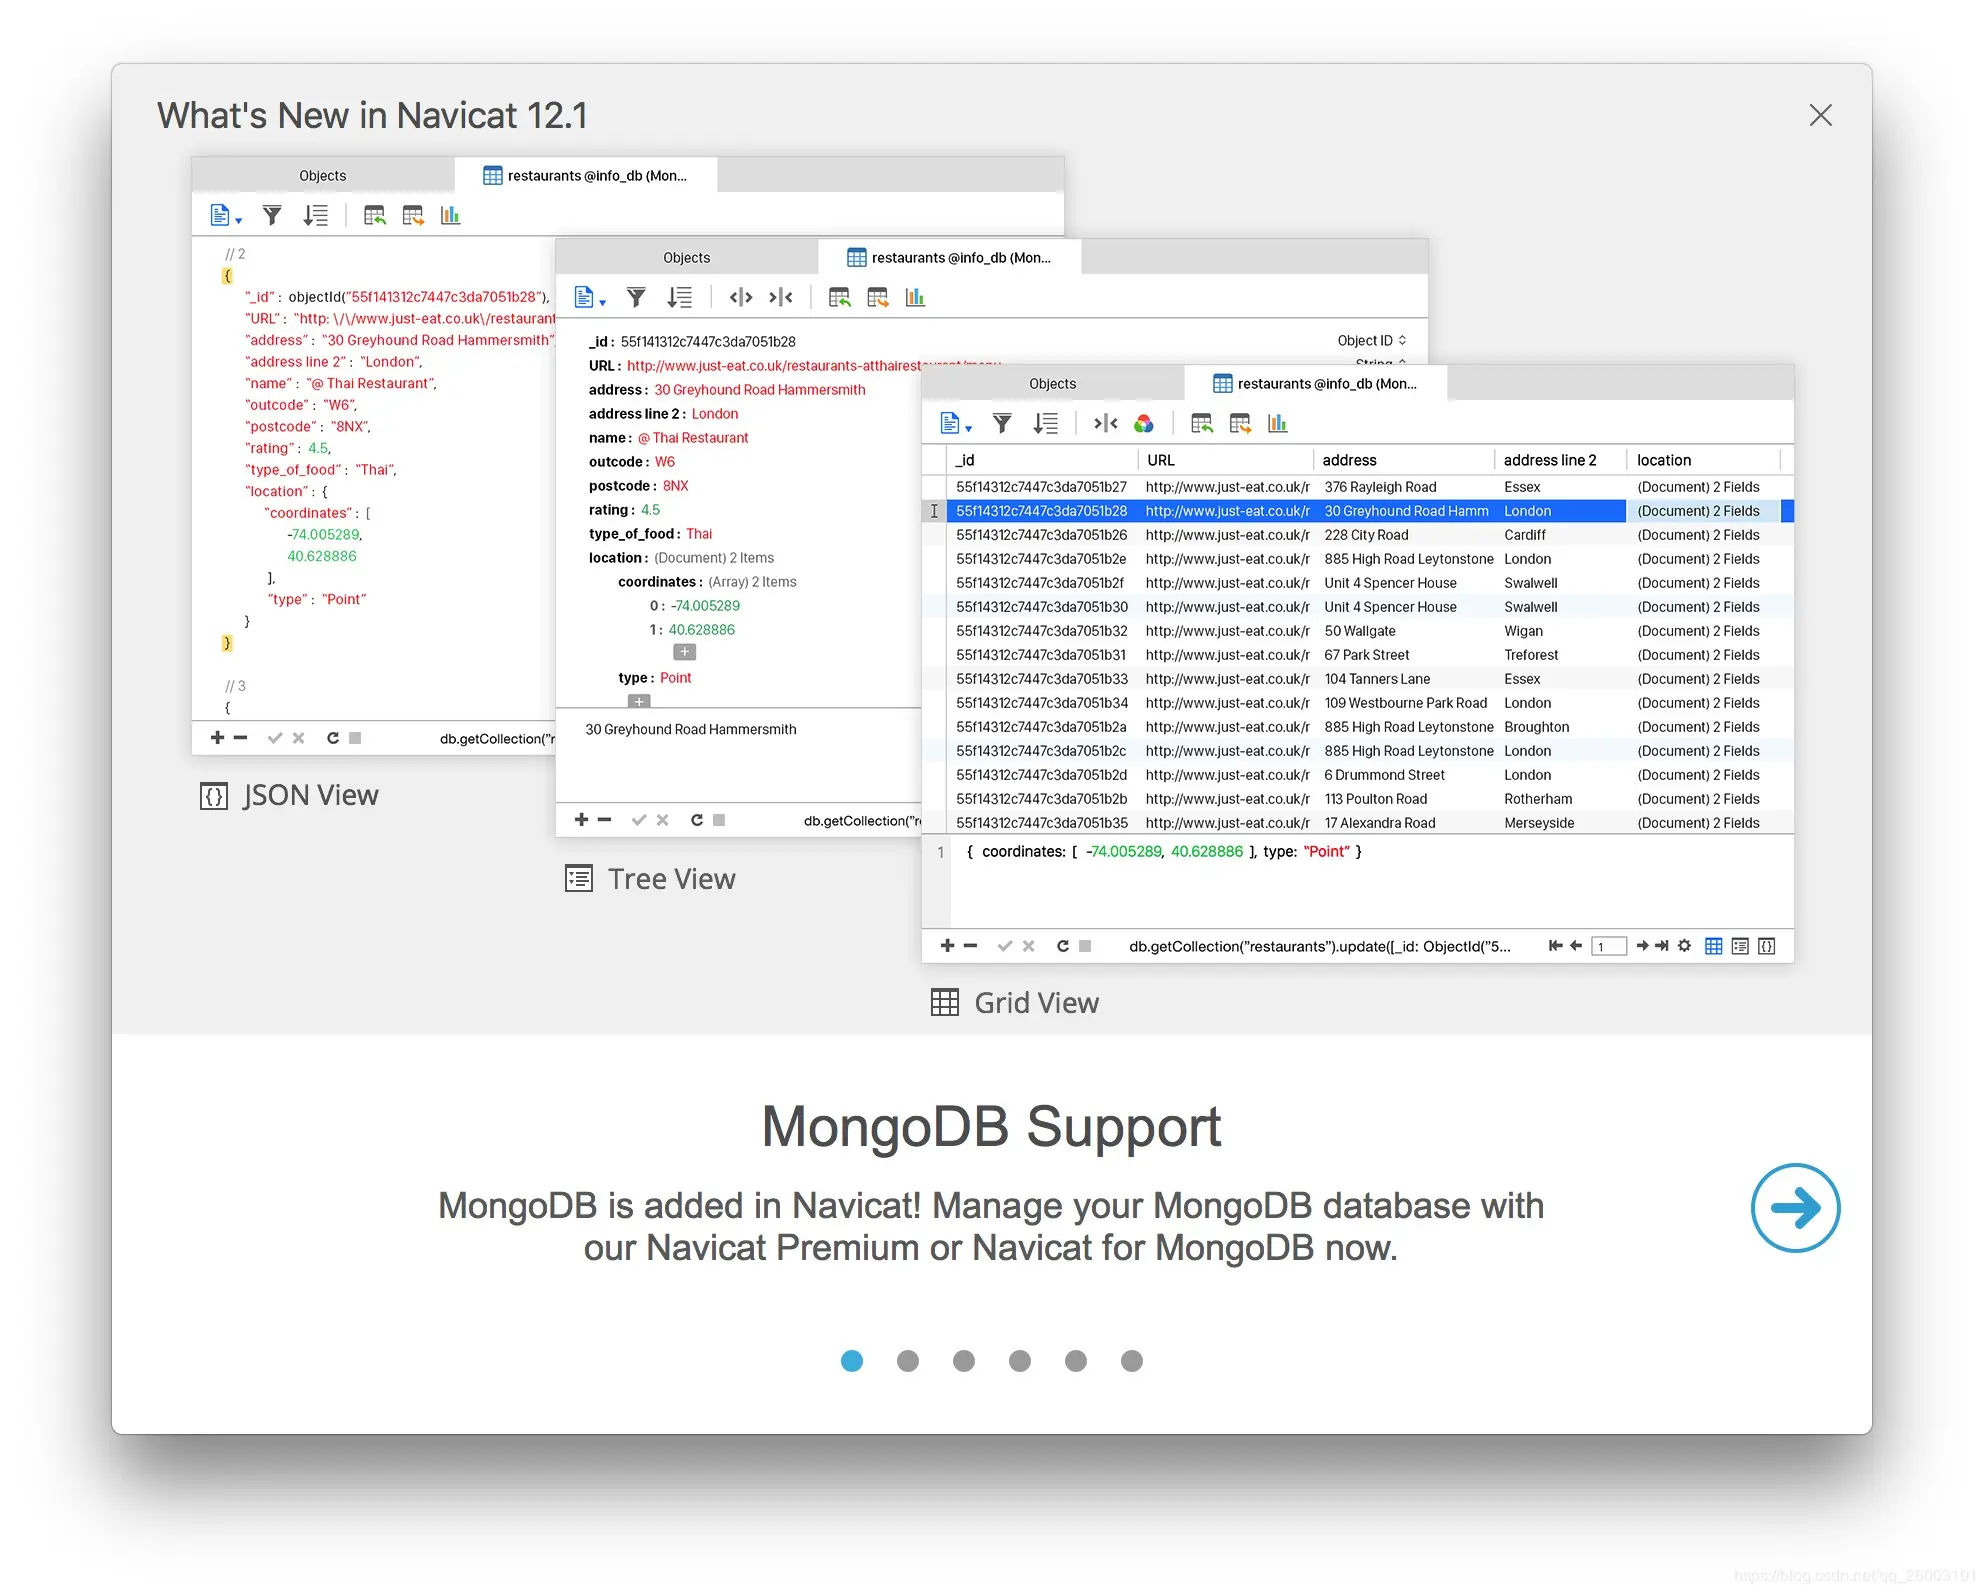This screenshot has height=1594, width=1984.
Task: Select the second page indicator dot
Action: tap(907, 1360)
